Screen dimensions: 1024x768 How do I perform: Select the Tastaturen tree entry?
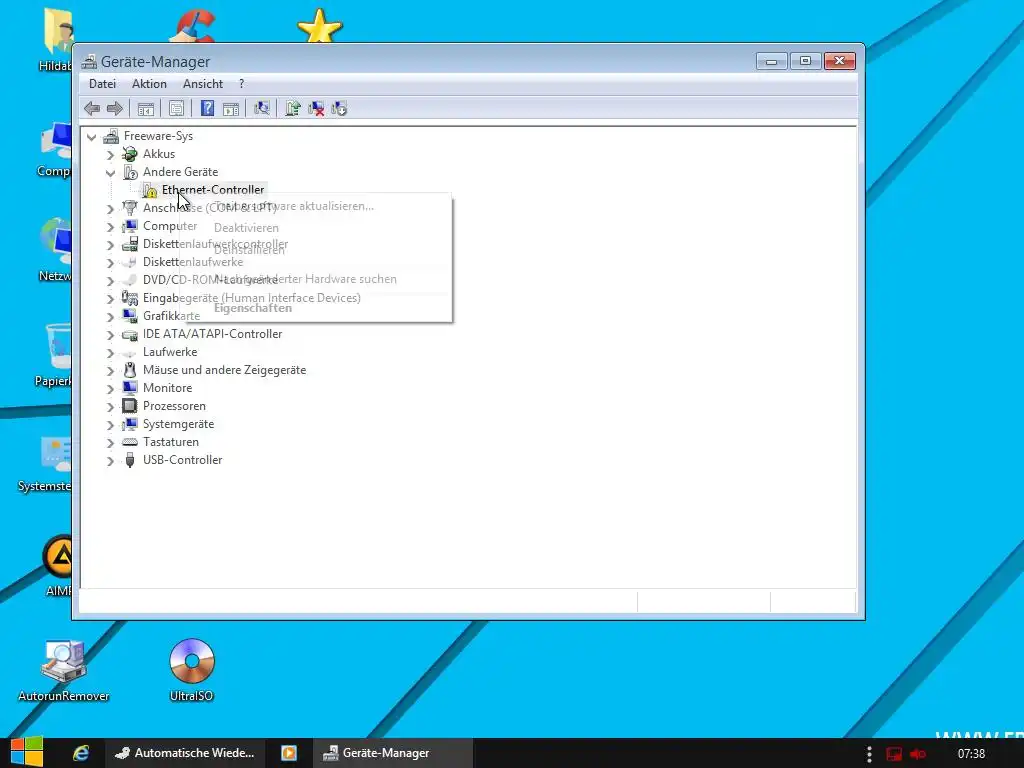pyautogui.click(x=170, y=442)
